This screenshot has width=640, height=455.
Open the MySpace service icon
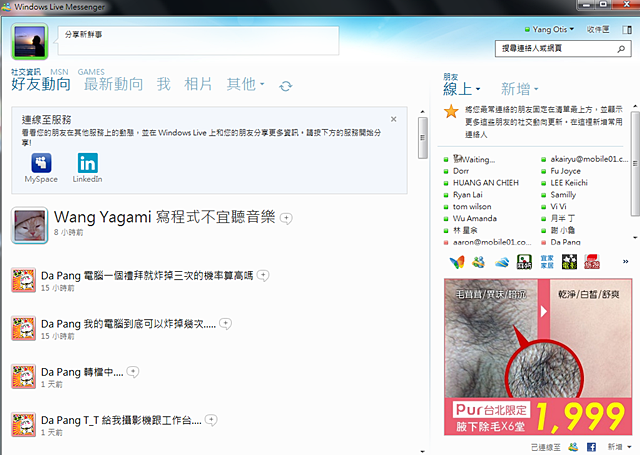click(41, 163)
